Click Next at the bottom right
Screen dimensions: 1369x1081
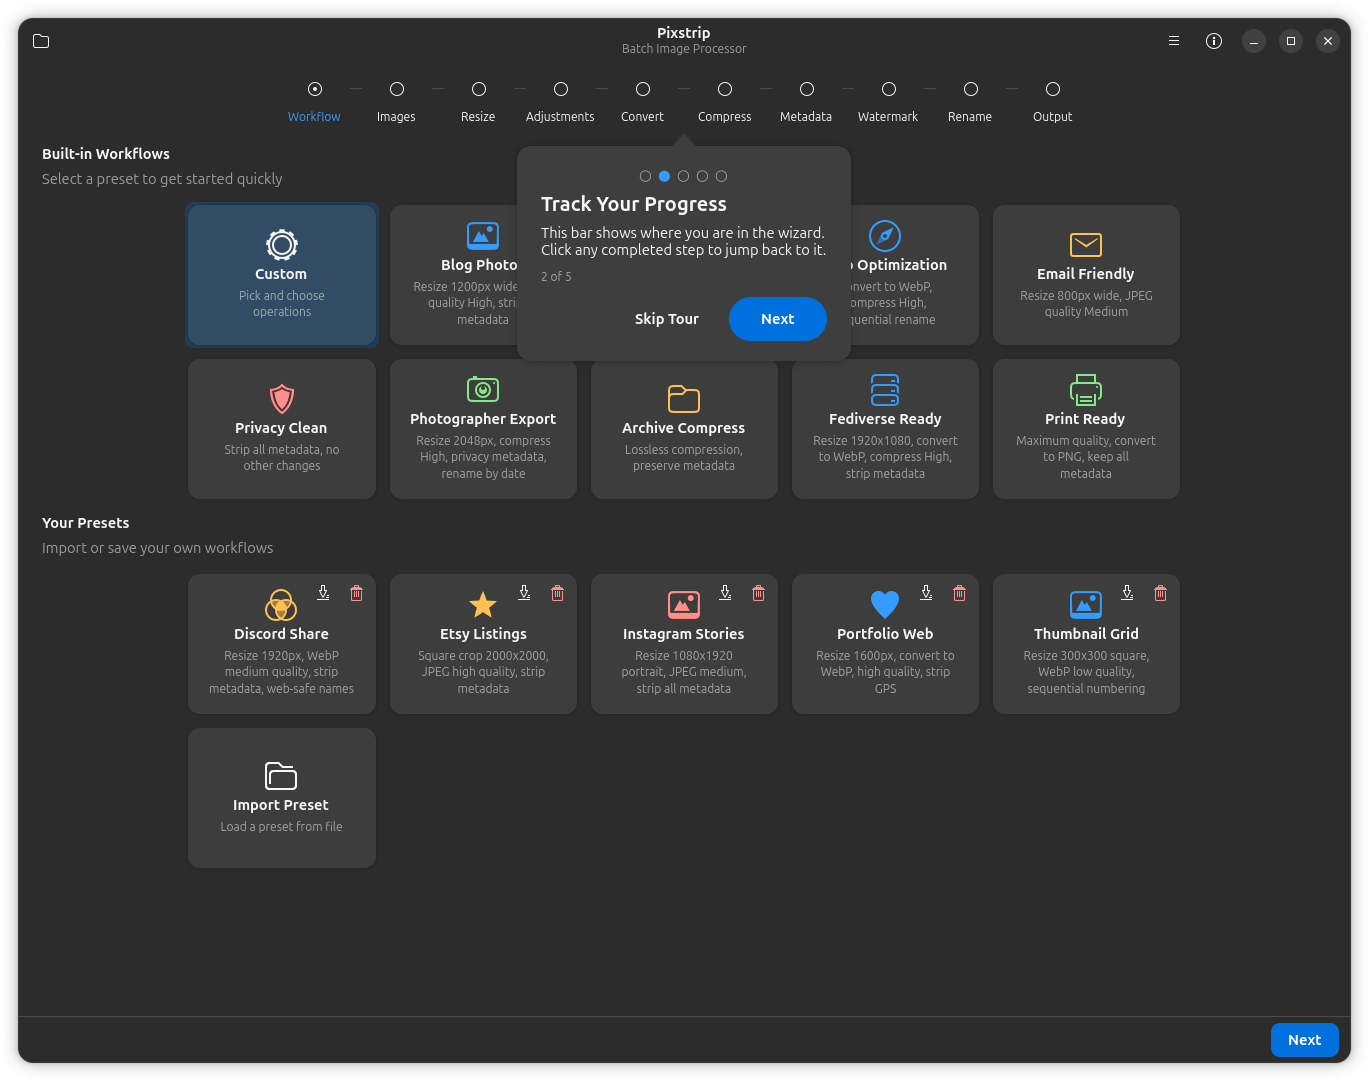click(x=1304, y=1040)
